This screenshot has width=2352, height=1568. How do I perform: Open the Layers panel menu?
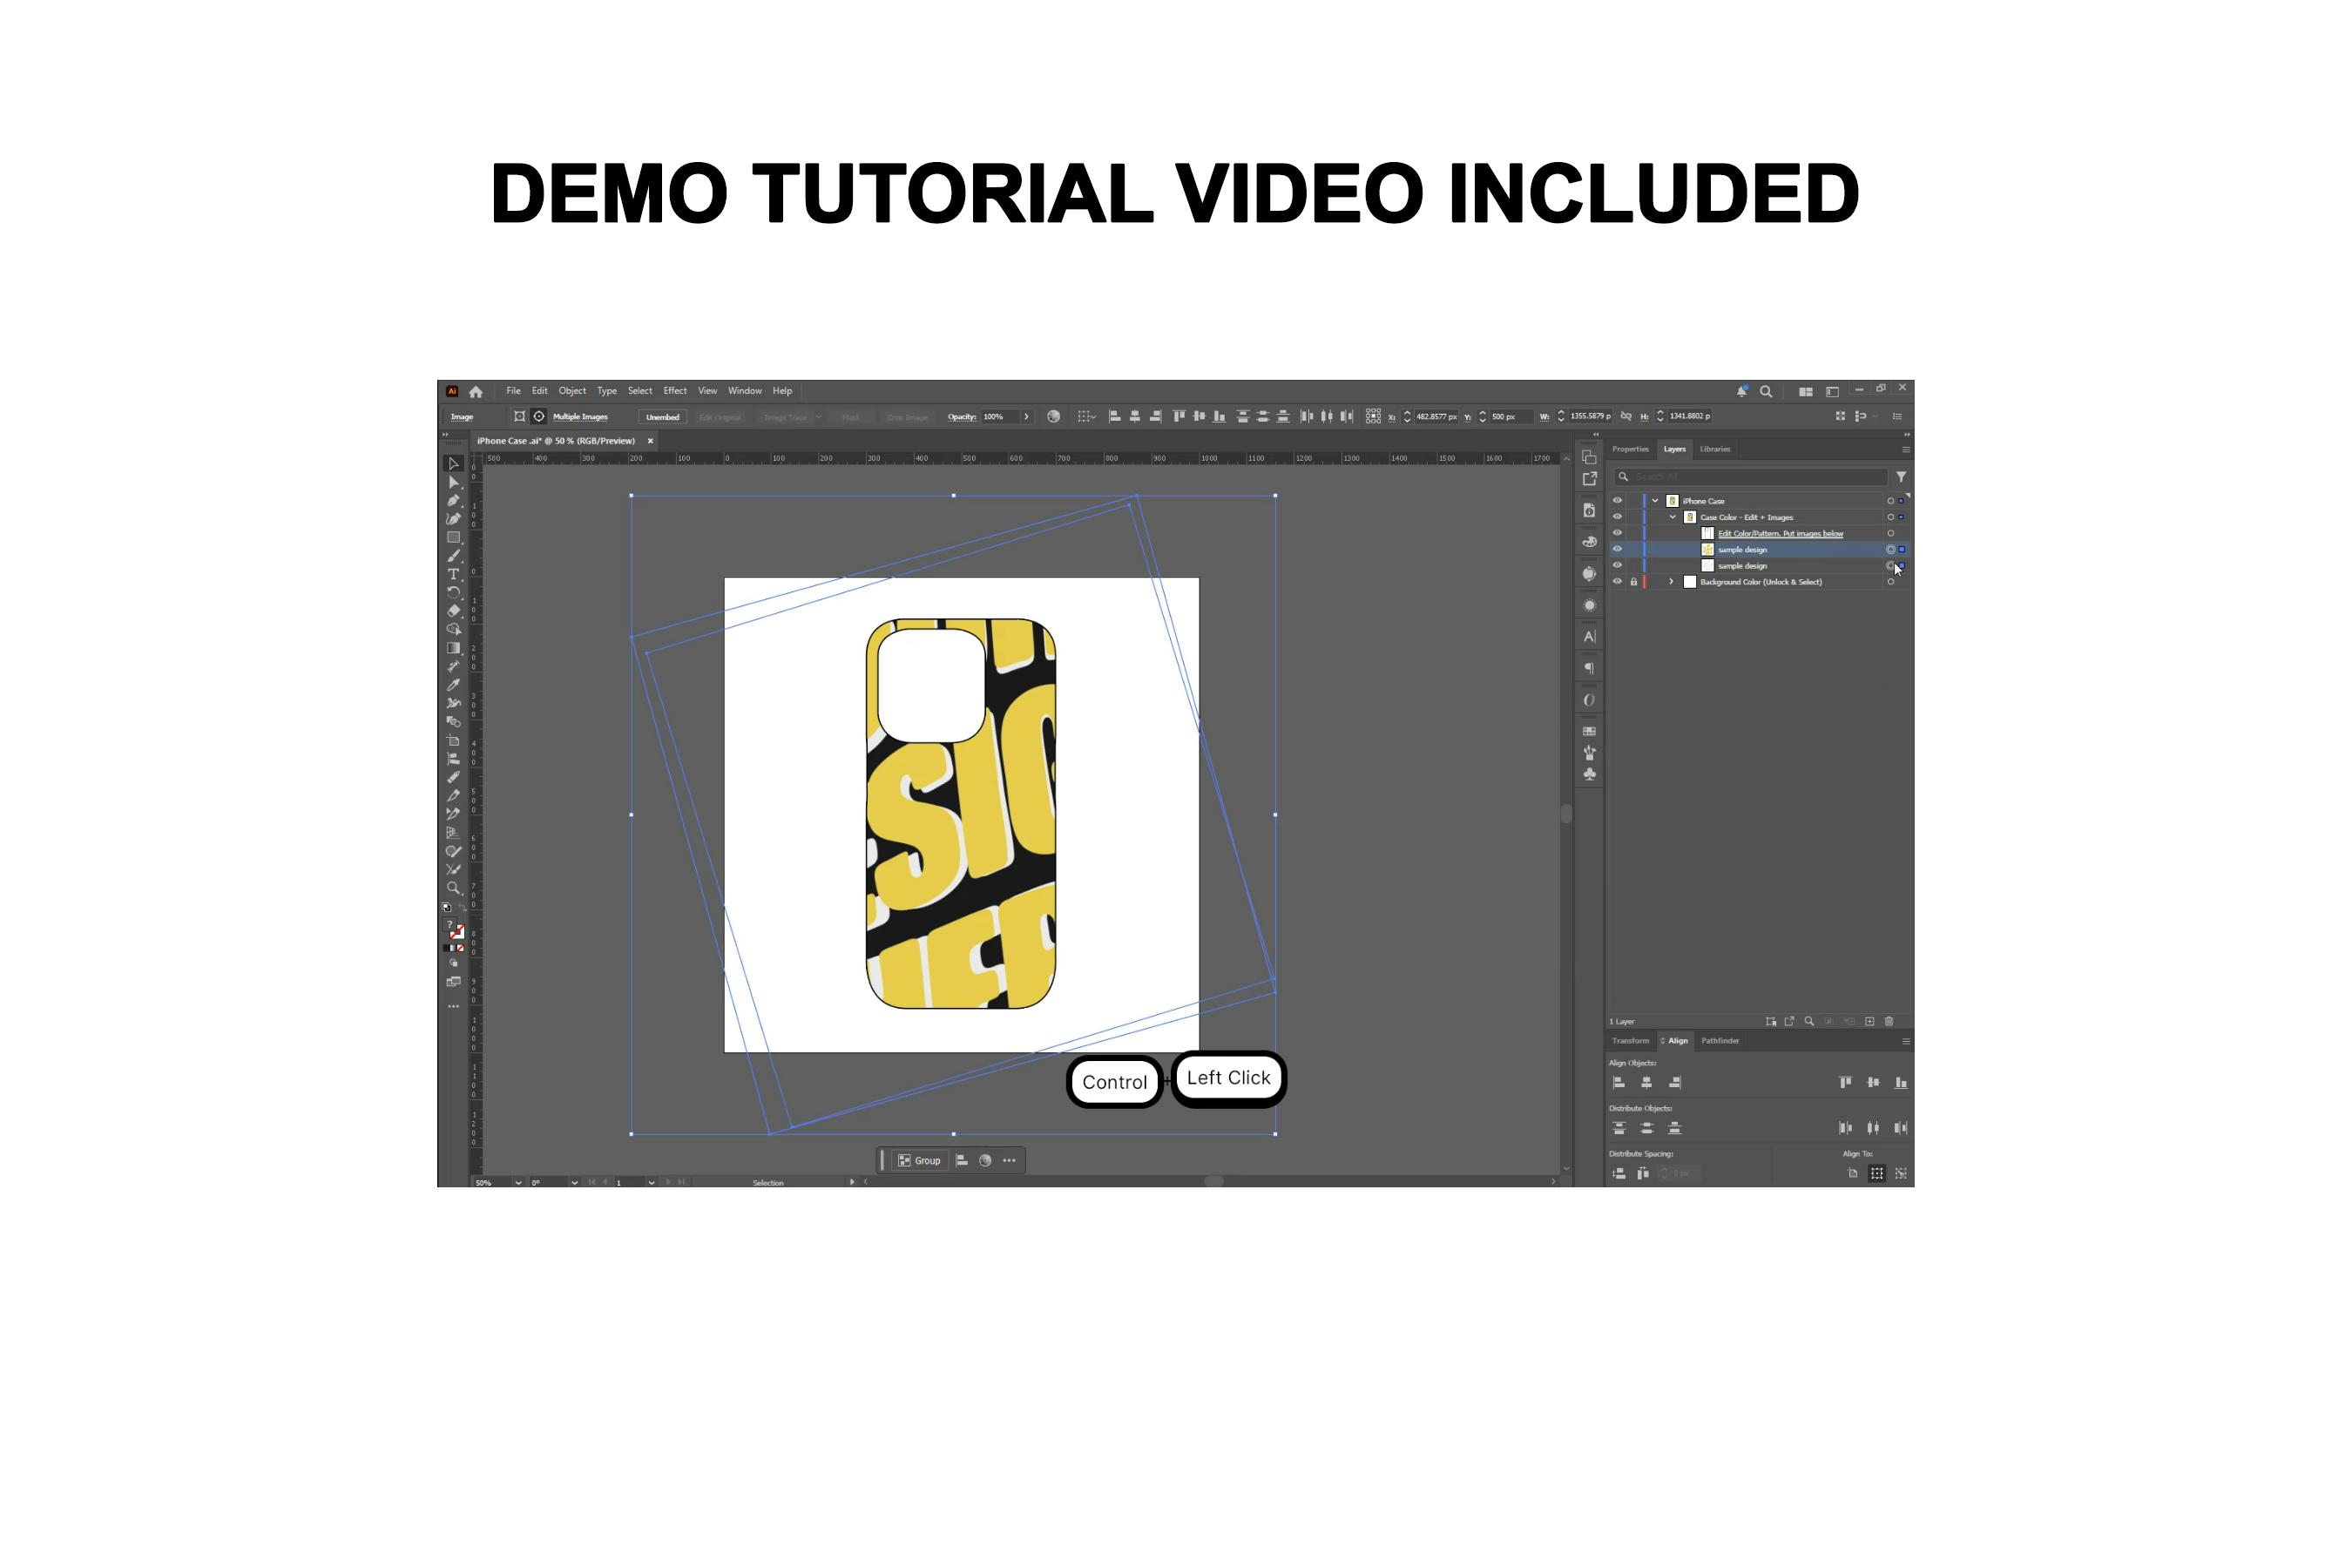tap(1905, 449)
